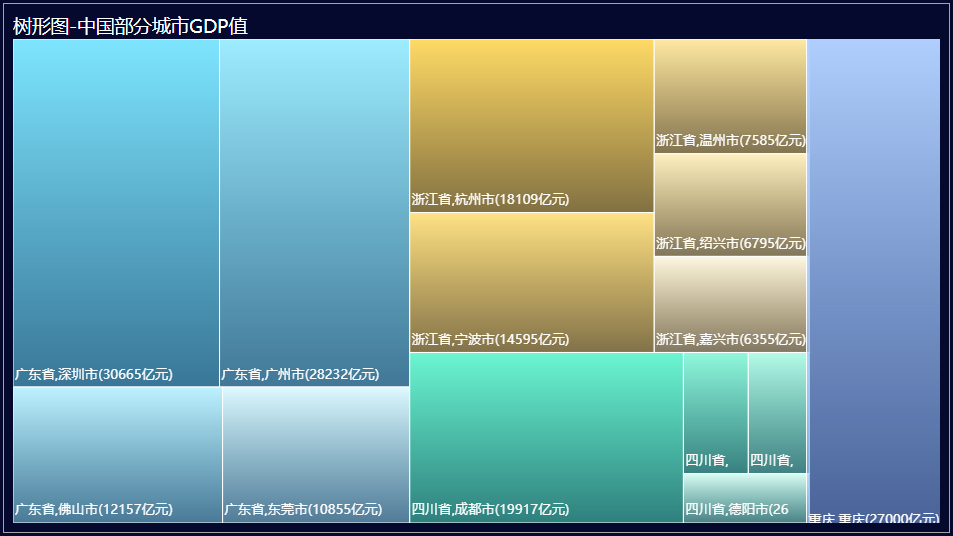Click the 温州市 block
This screenshot has height=536, width=953.
(x=730, y=95)
